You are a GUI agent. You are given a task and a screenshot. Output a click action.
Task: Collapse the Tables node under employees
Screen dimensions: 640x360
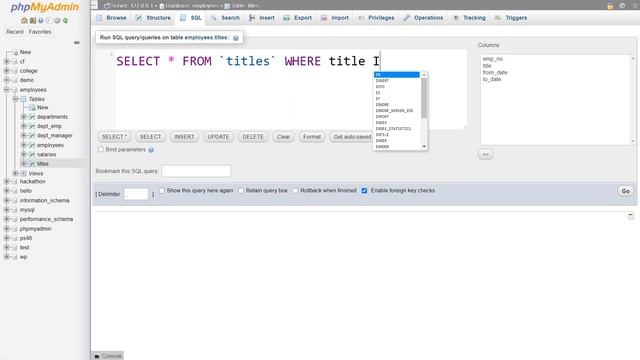point(15,99)
